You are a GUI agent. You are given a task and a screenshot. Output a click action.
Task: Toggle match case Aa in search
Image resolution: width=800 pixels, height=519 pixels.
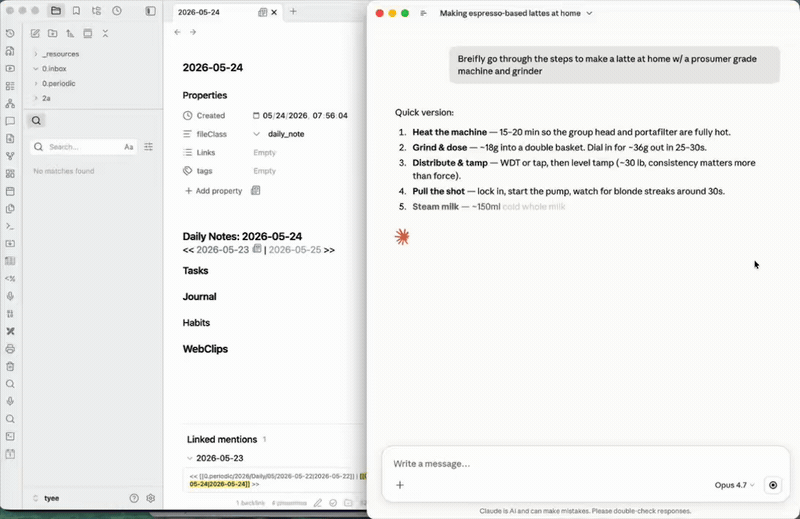coord(129,147)
